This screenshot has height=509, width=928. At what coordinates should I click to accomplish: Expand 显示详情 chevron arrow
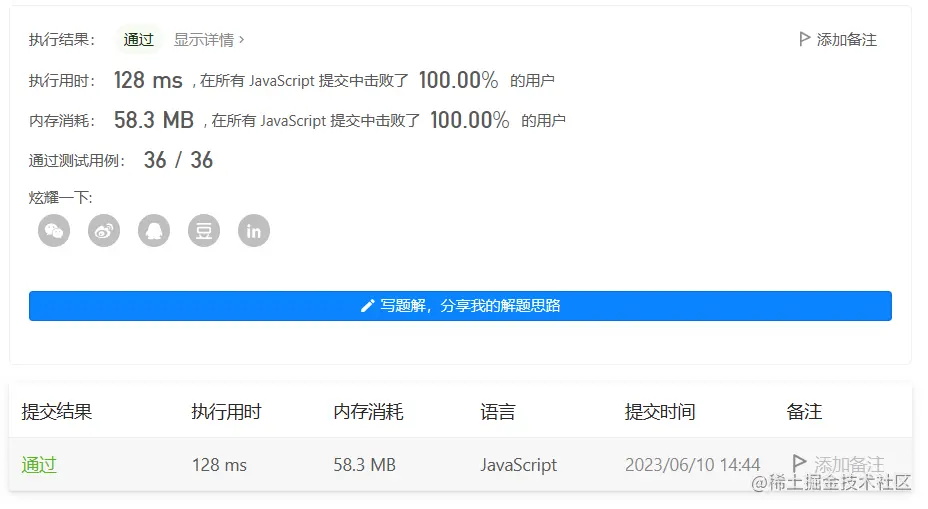coord(241,40)
